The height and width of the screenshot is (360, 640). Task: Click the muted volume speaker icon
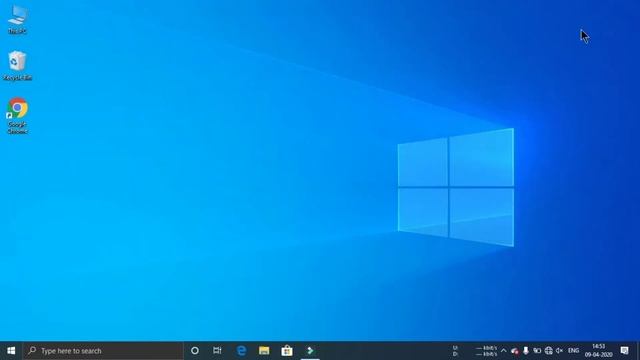560,351
